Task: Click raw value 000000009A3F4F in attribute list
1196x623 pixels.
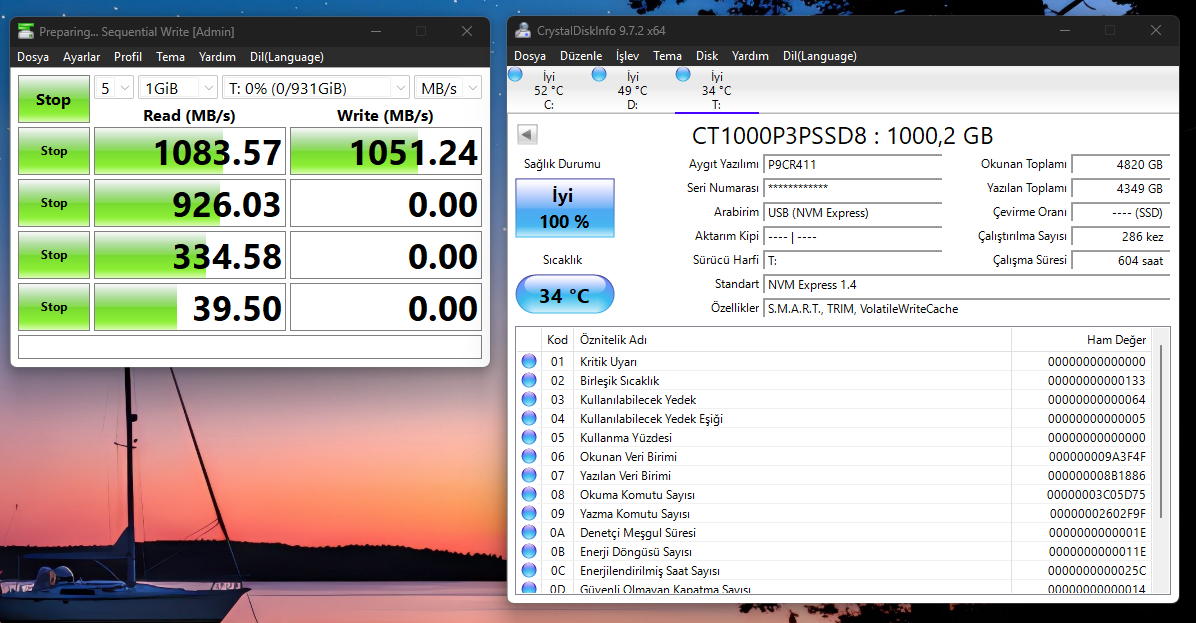Action: (1097, 456)
